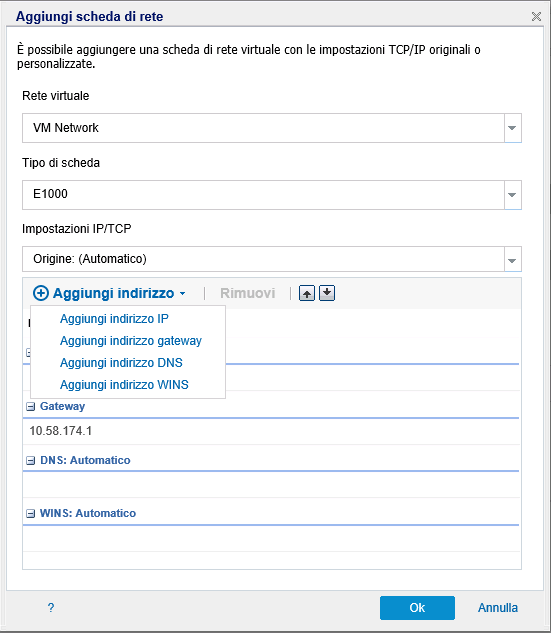Close the Aggiungi scheda di rete dialog
Screen dimensions: 551x633
[536, 17]
